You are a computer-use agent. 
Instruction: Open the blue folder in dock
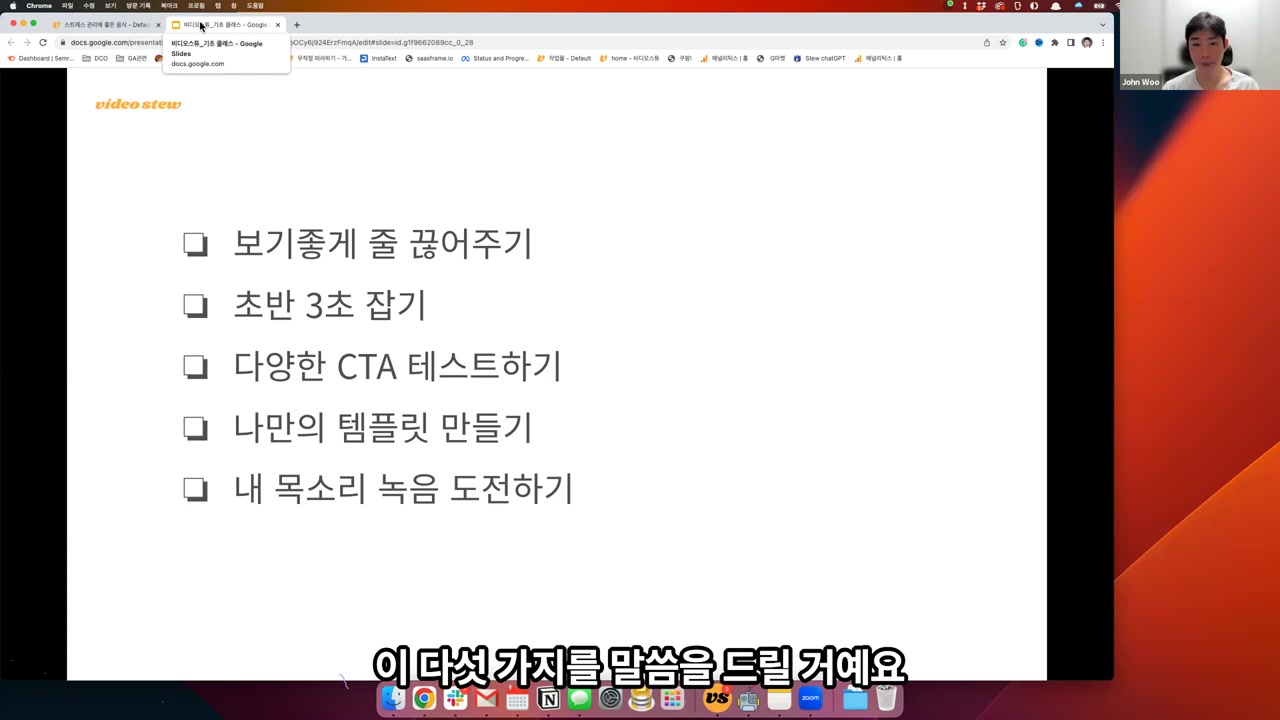(855, 699)
